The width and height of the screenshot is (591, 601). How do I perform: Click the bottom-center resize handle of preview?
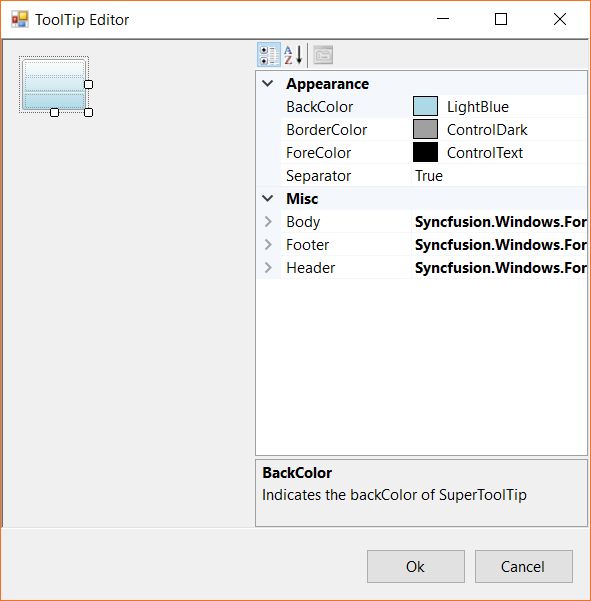(54, 112)
